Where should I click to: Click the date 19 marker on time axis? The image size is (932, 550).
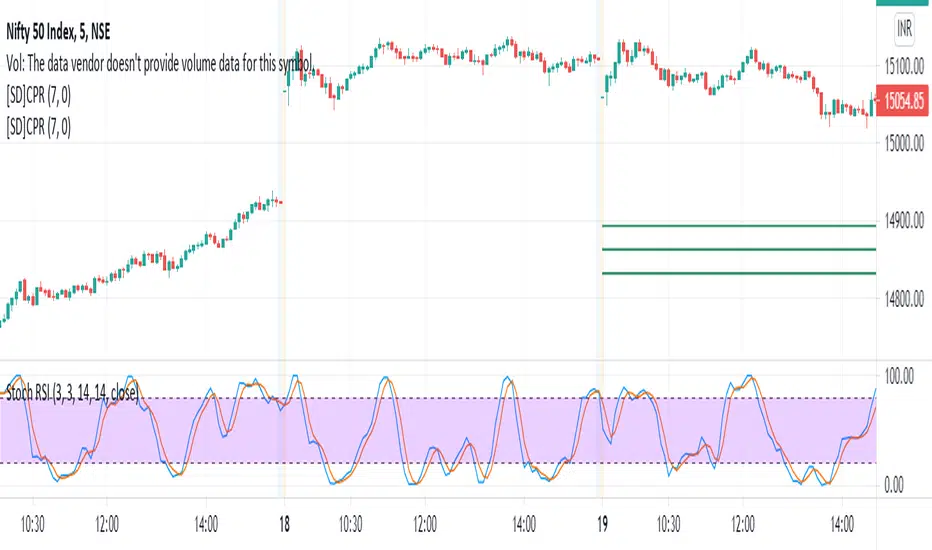601,521
